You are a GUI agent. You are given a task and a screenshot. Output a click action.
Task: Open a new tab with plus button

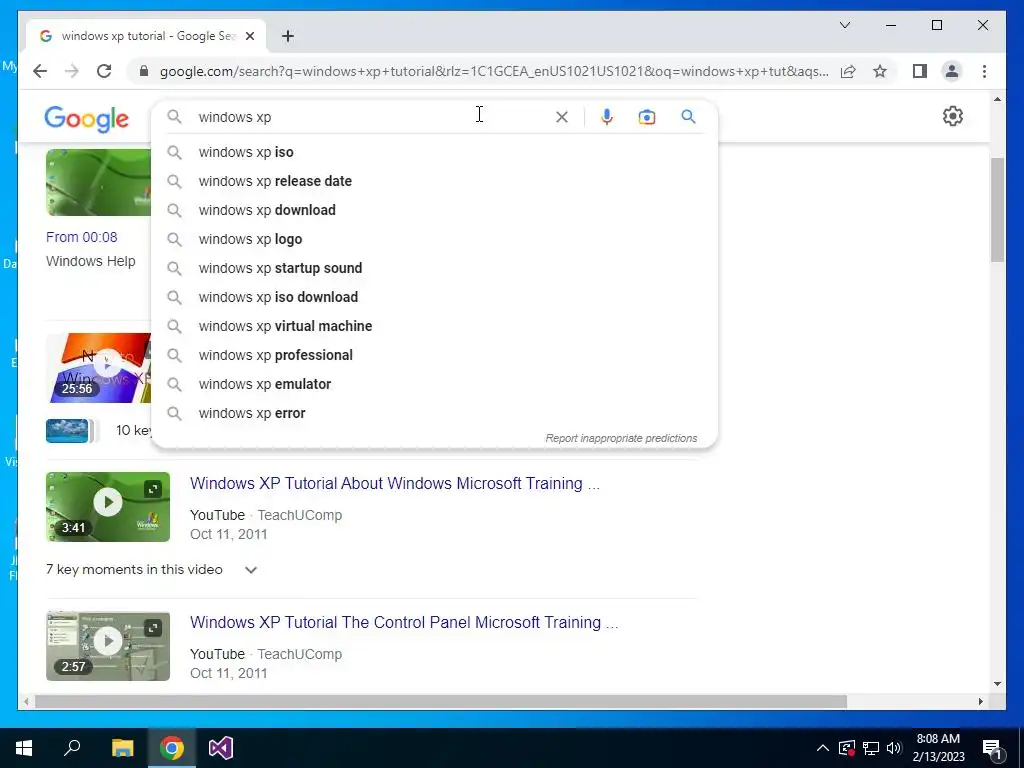[x=288, y=36]
